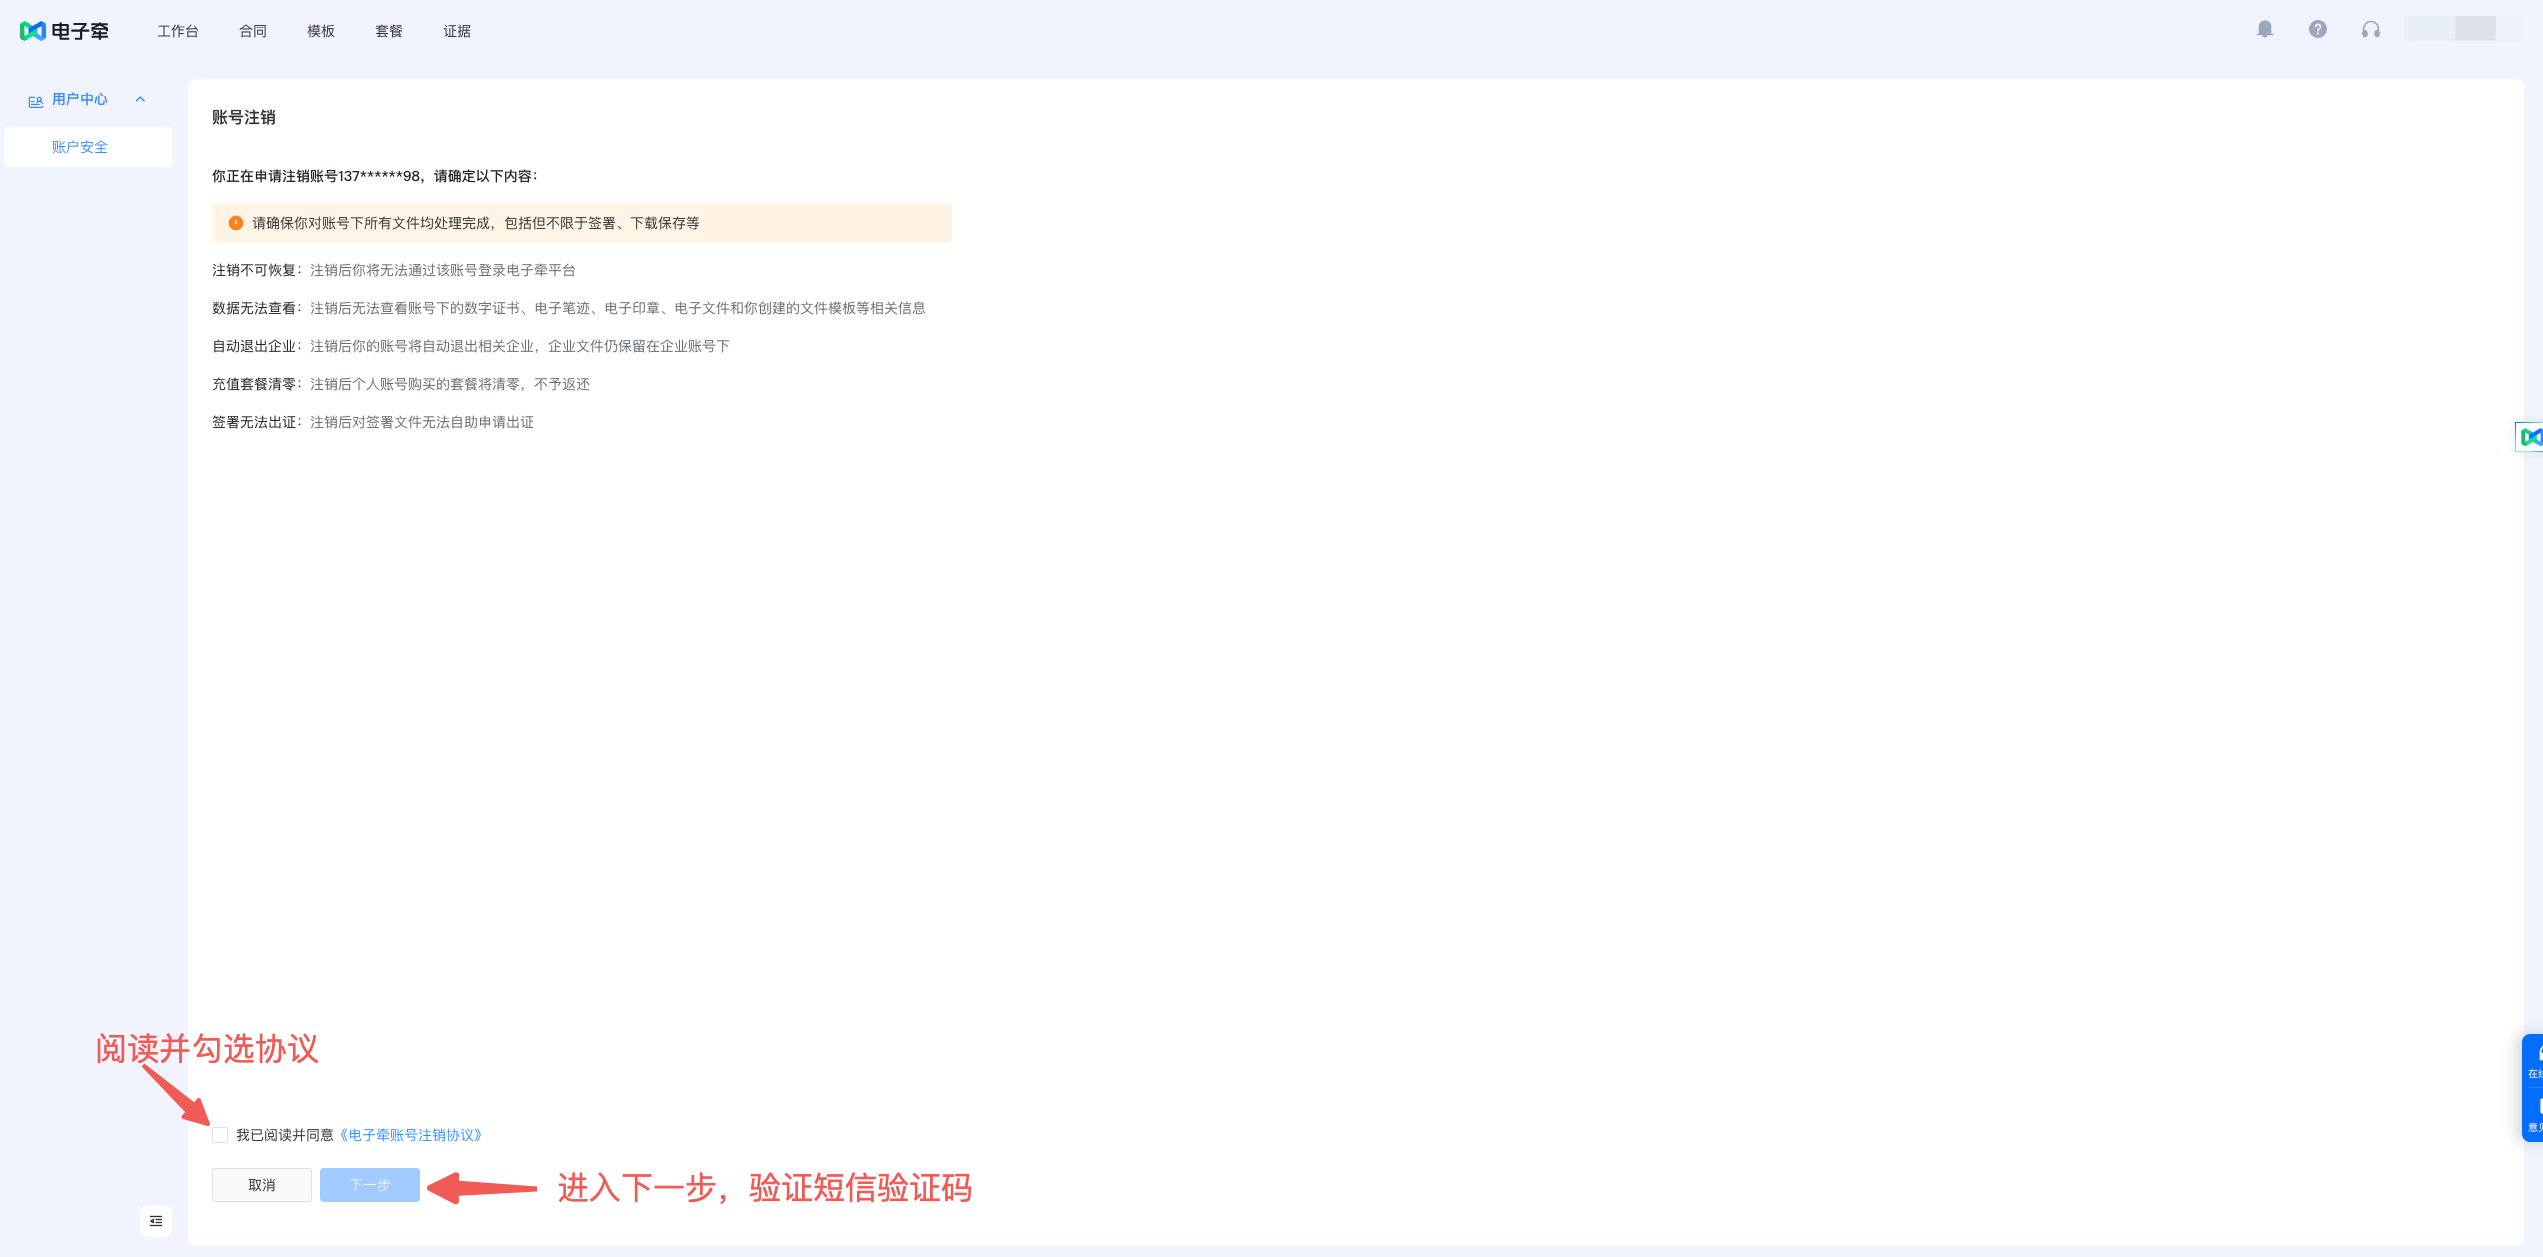The height and width of the screenshot is (1257, 2543).
Task: Click the sidebar collapse icon at bottom
Action: point(156,1220)
